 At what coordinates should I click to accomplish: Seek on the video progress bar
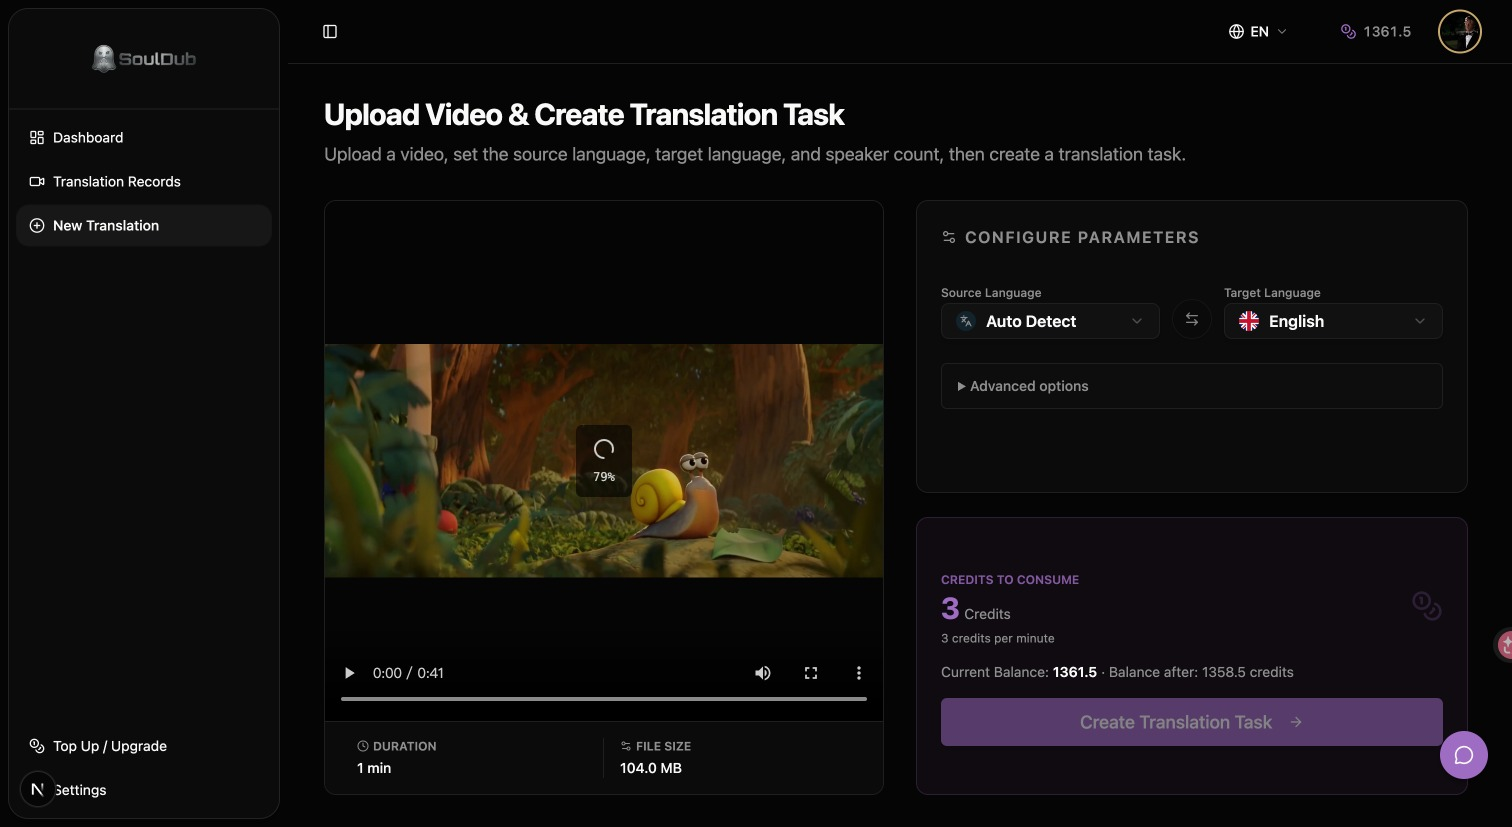click(x=604, y=699)
